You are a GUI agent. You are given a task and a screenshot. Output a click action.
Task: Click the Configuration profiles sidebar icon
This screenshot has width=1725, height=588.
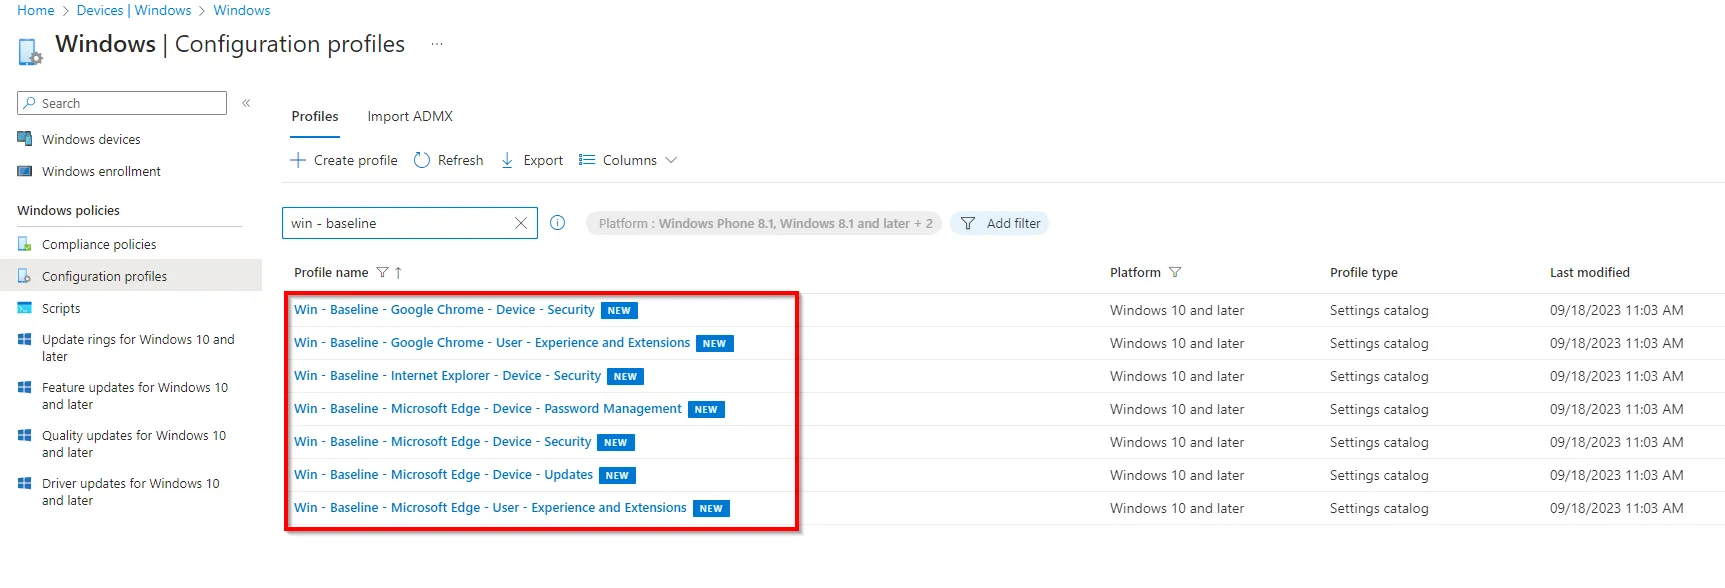tap(25, 276)
